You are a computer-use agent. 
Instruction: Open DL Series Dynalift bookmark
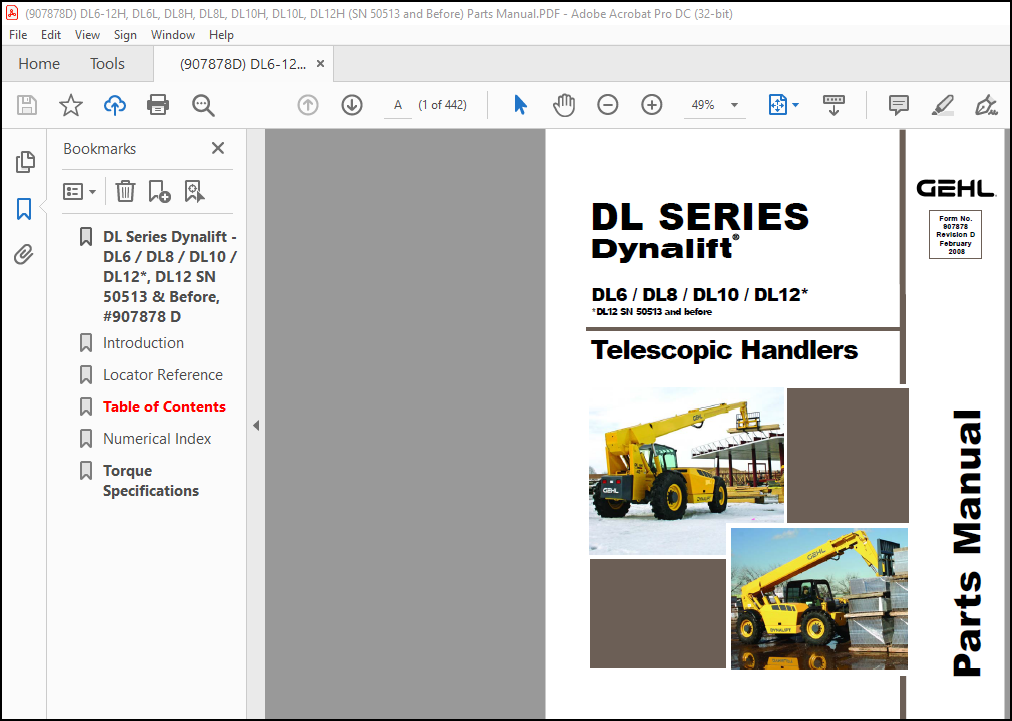tap(170, 276)
